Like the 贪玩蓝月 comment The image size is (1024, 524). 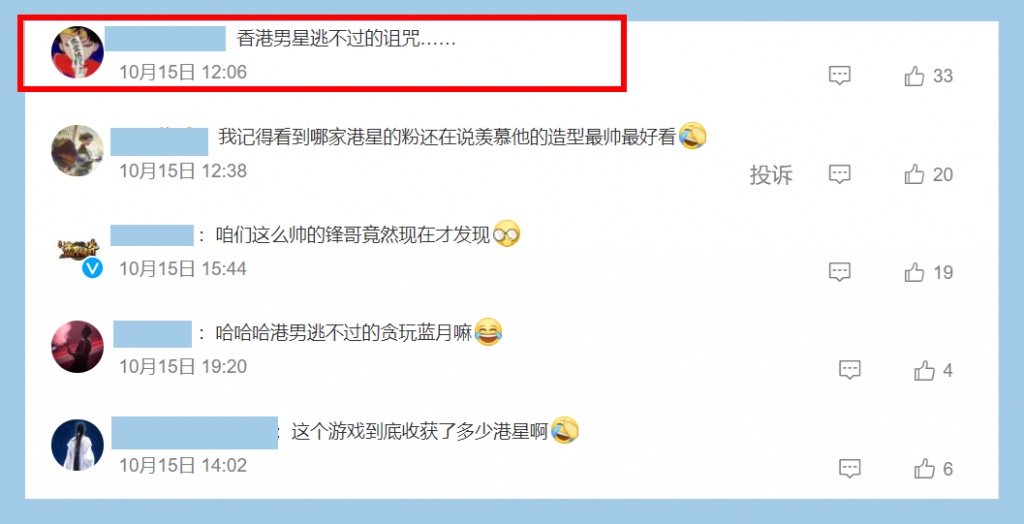924,371
